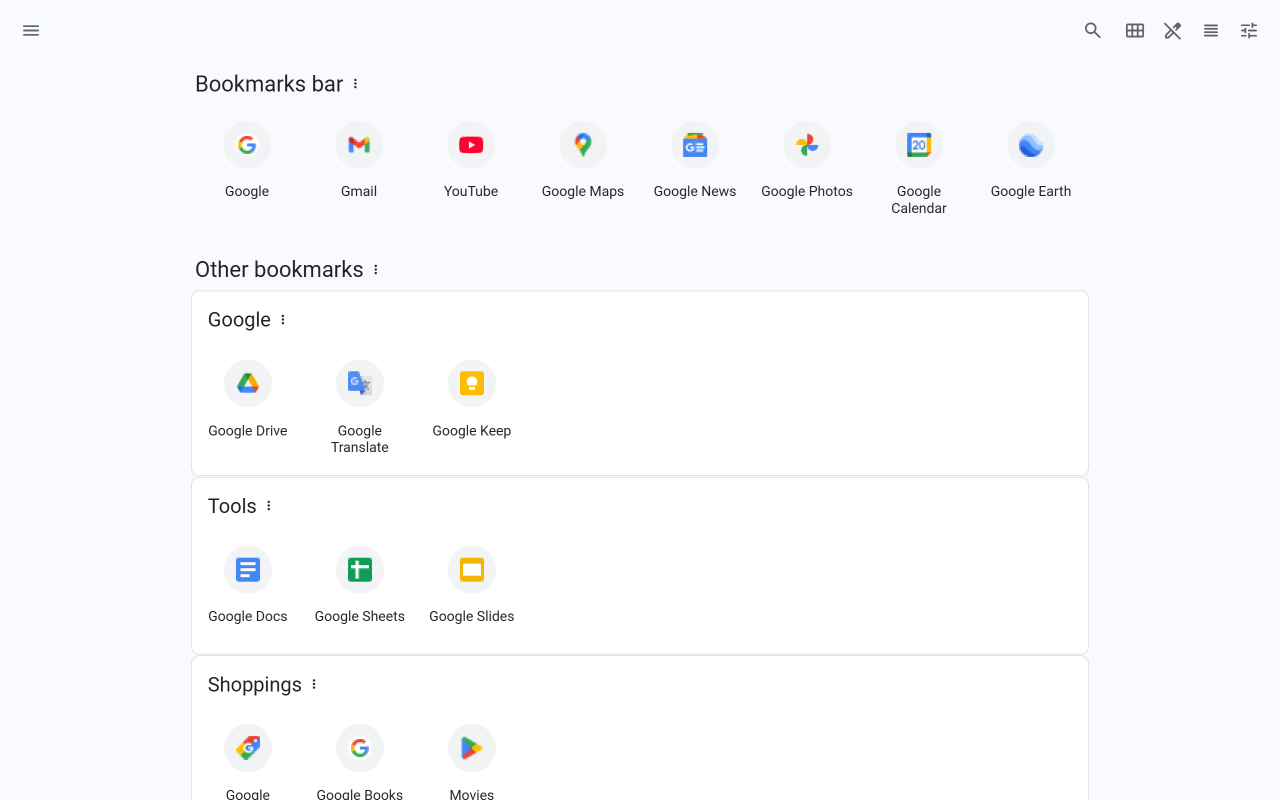This screenshot has width=1280, height=800.
Task: Toggle edit lock on bookmarks
Action: pyautogui.click(x=1172, y=30)
